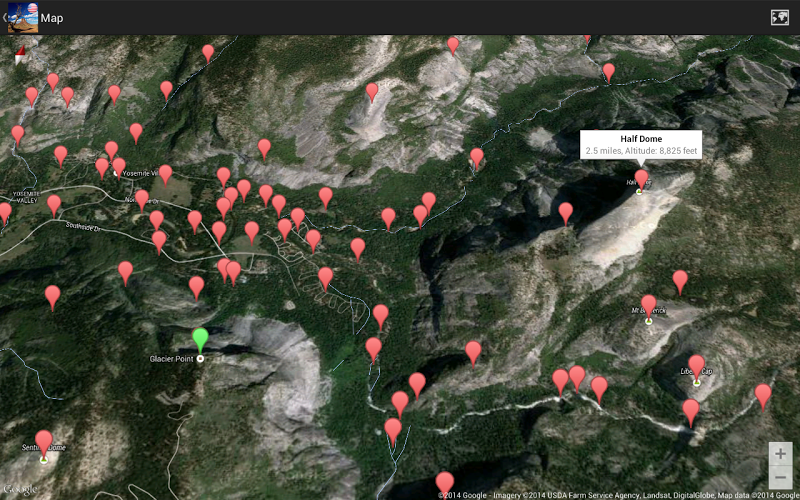800x500 pixels.
Task: Tap the Glacier Point map label
Action: click(171, 359)
